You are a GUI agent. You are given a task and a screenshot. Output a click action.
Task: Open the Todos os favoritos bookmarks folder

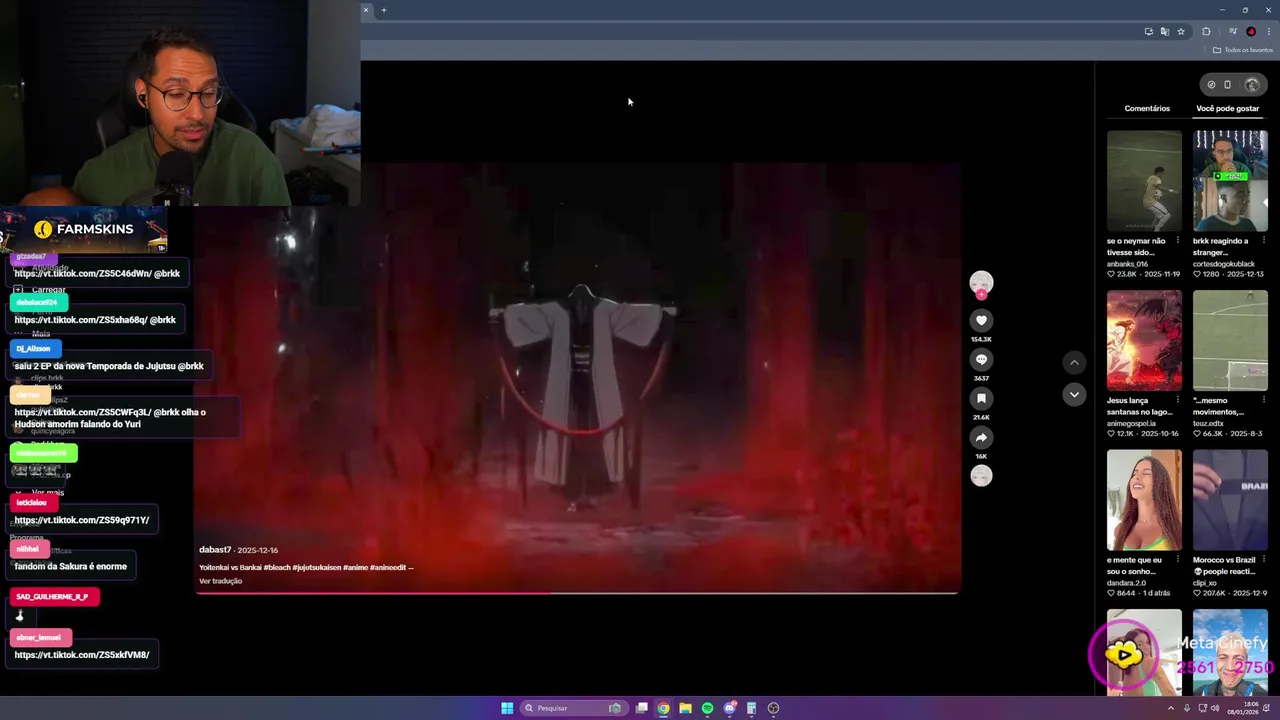(x=1243, y=50)
